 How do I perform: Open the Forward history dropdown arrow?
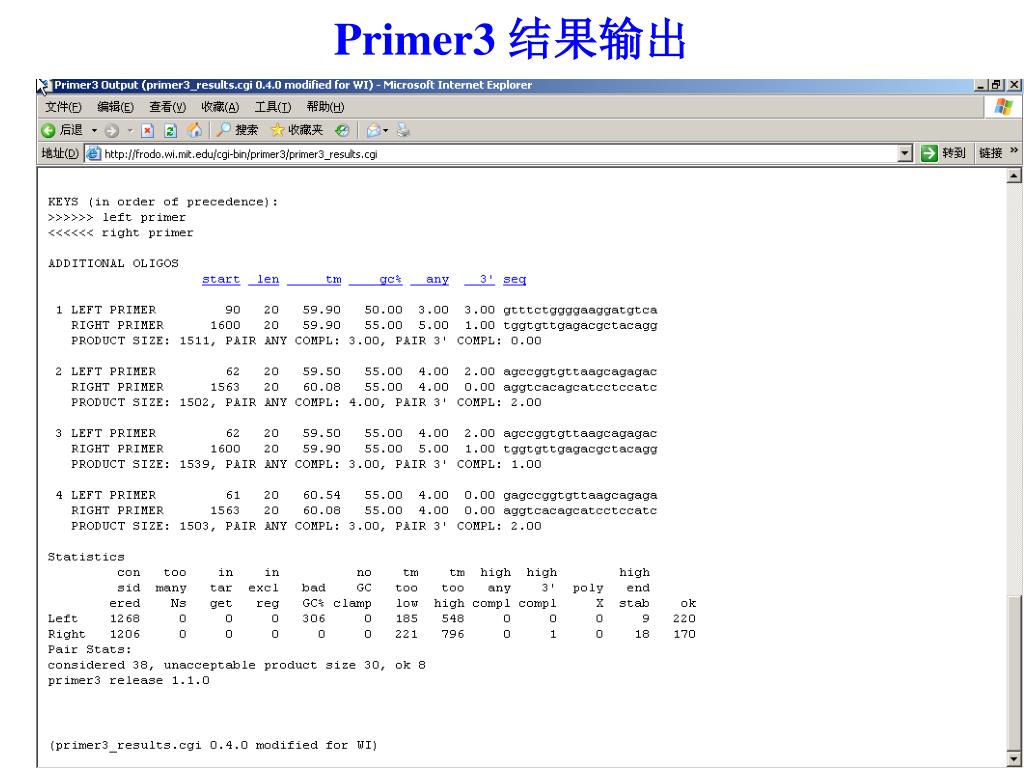point(129,131)
